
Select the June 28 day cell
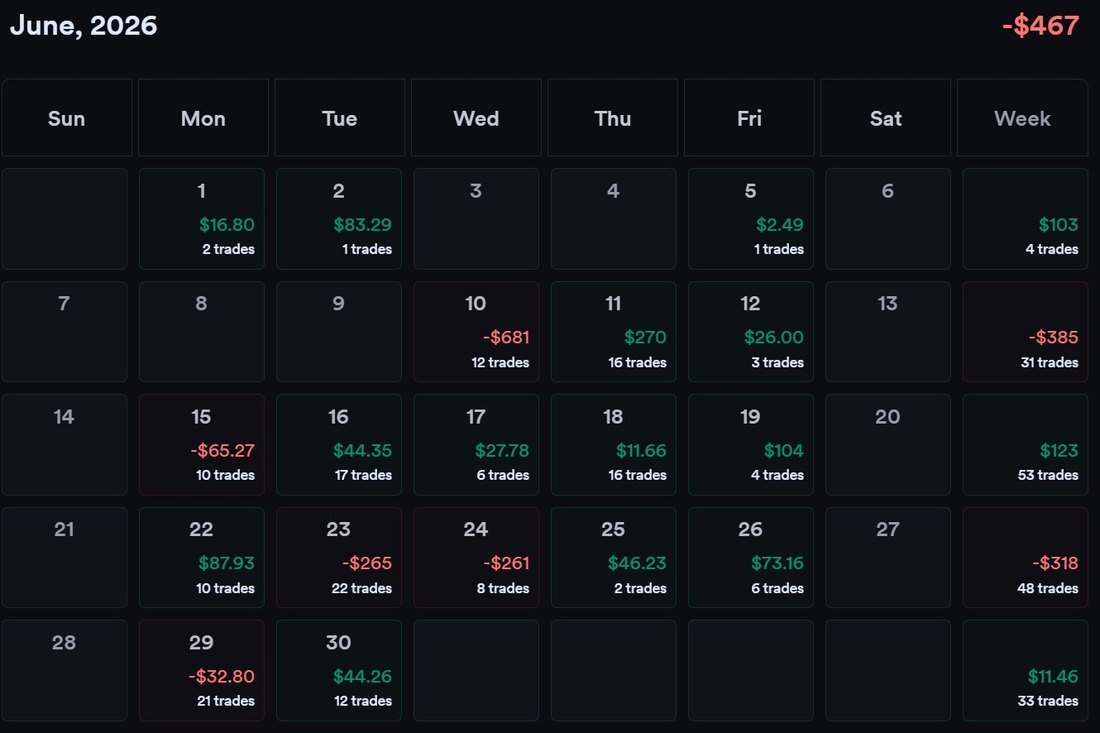point(65,671)
